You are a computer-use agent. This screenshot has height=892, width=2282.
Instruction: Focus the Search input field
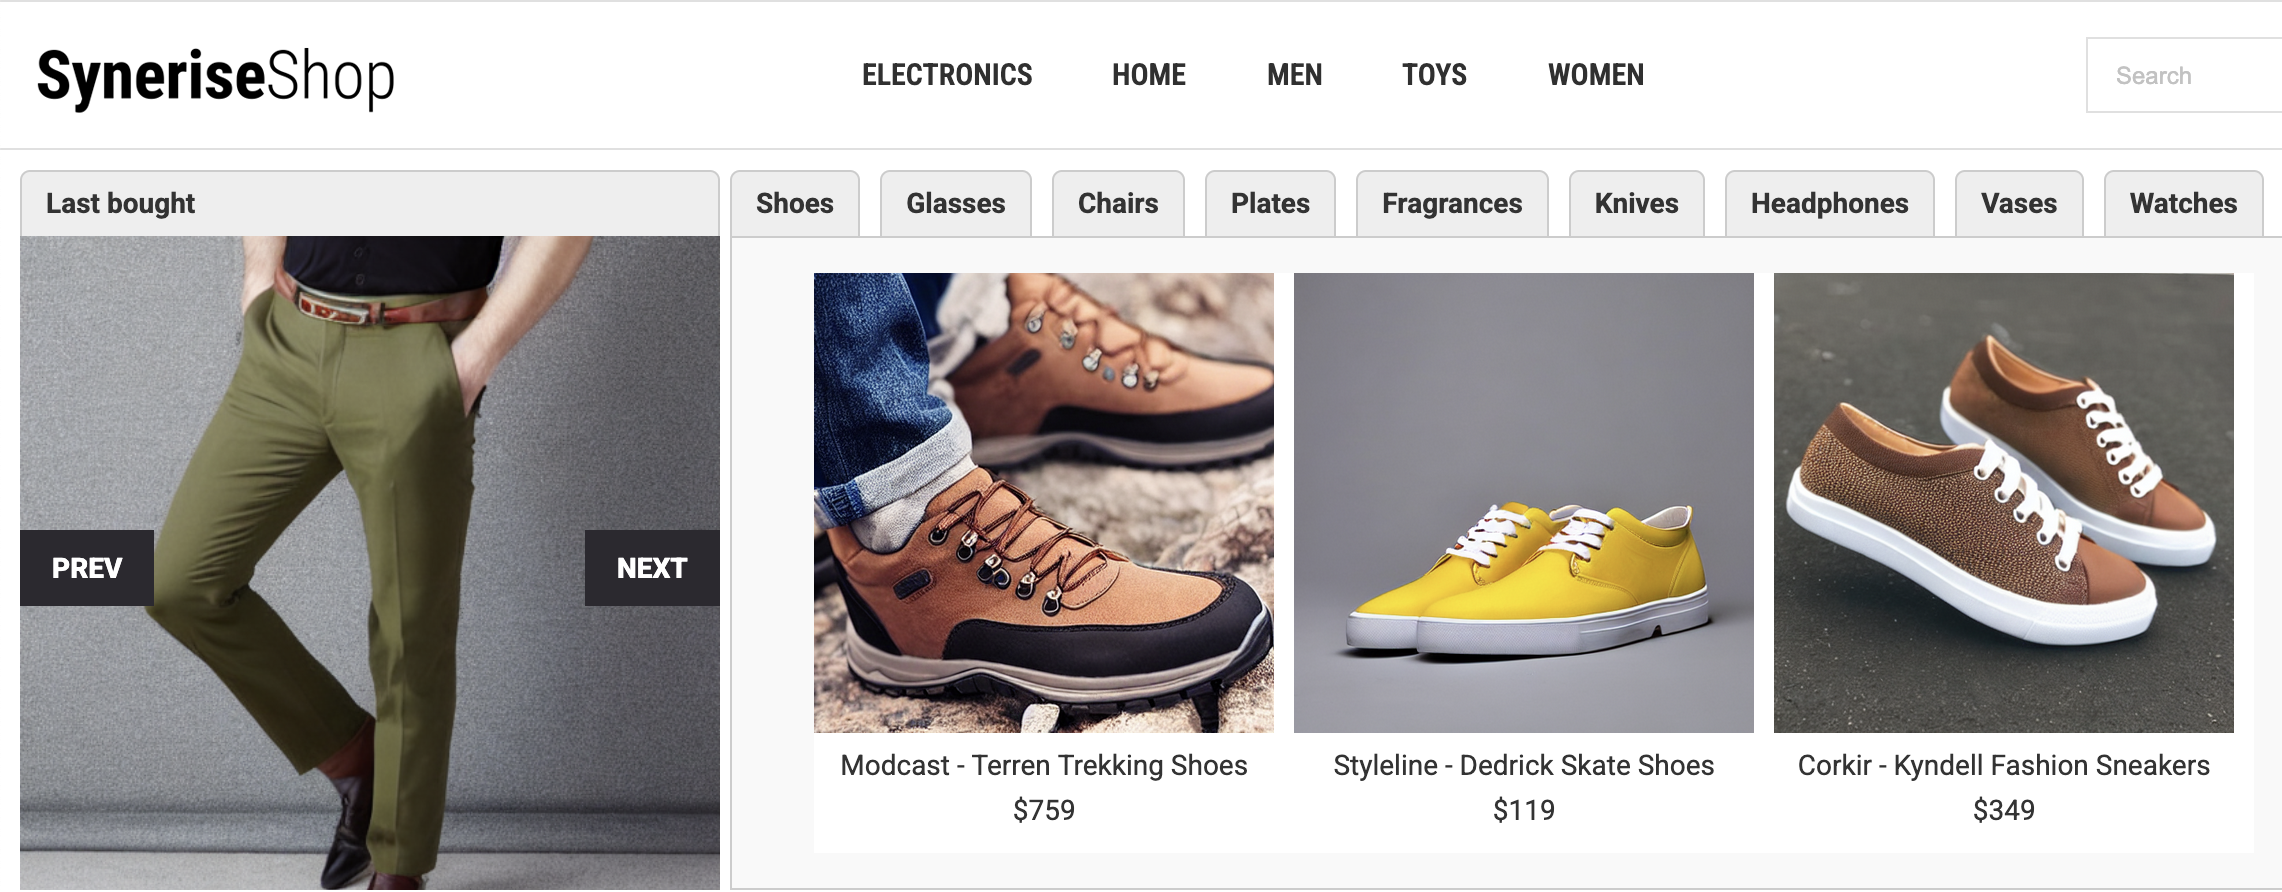point(2184,75)
